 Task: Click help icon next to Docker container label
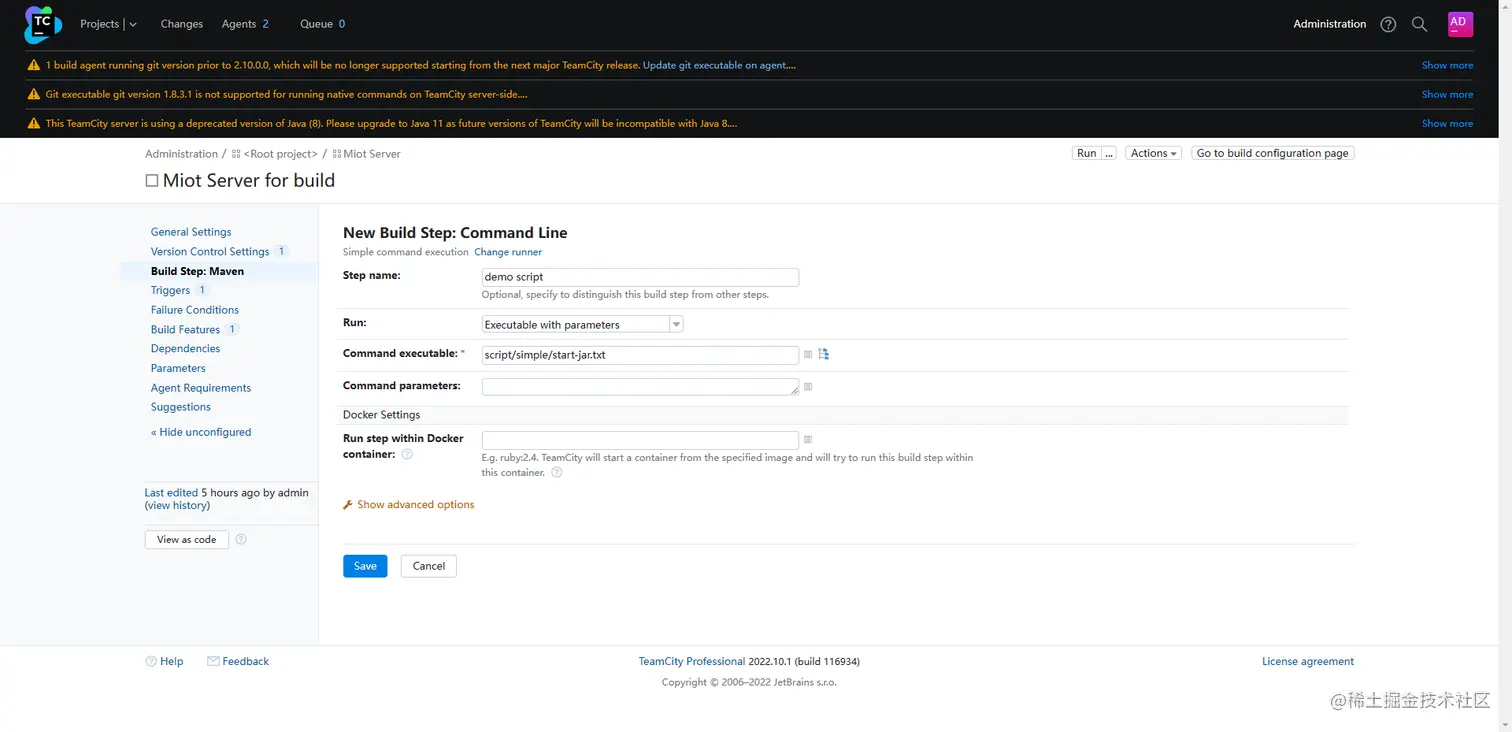coord(407,454)
